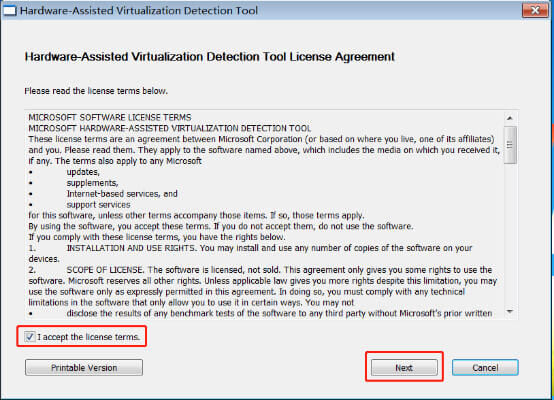The image size is (554, 400).
Task: Click the empty scrollbar track below the thumb
Action: [x=510, y=234]
